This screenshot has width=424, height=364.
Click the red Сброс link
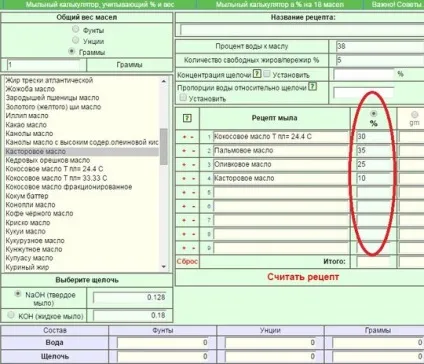pos(187,262)
